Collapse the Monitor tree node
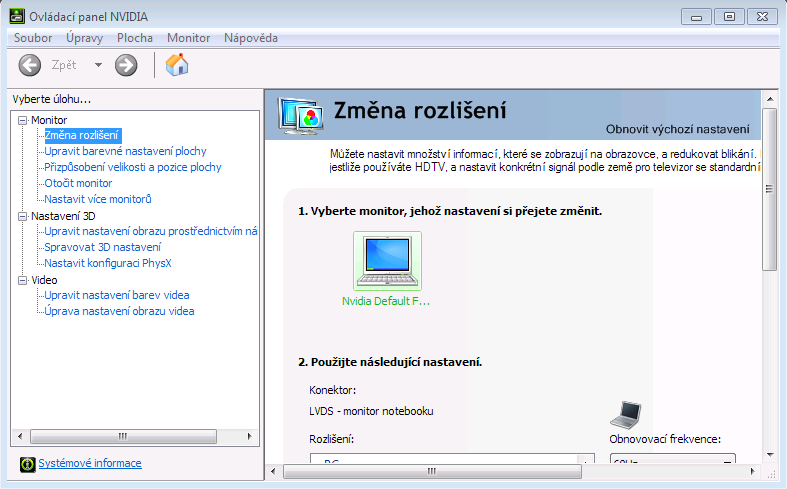787x489 pixels. pyautogui.click(x=23, y=120)
